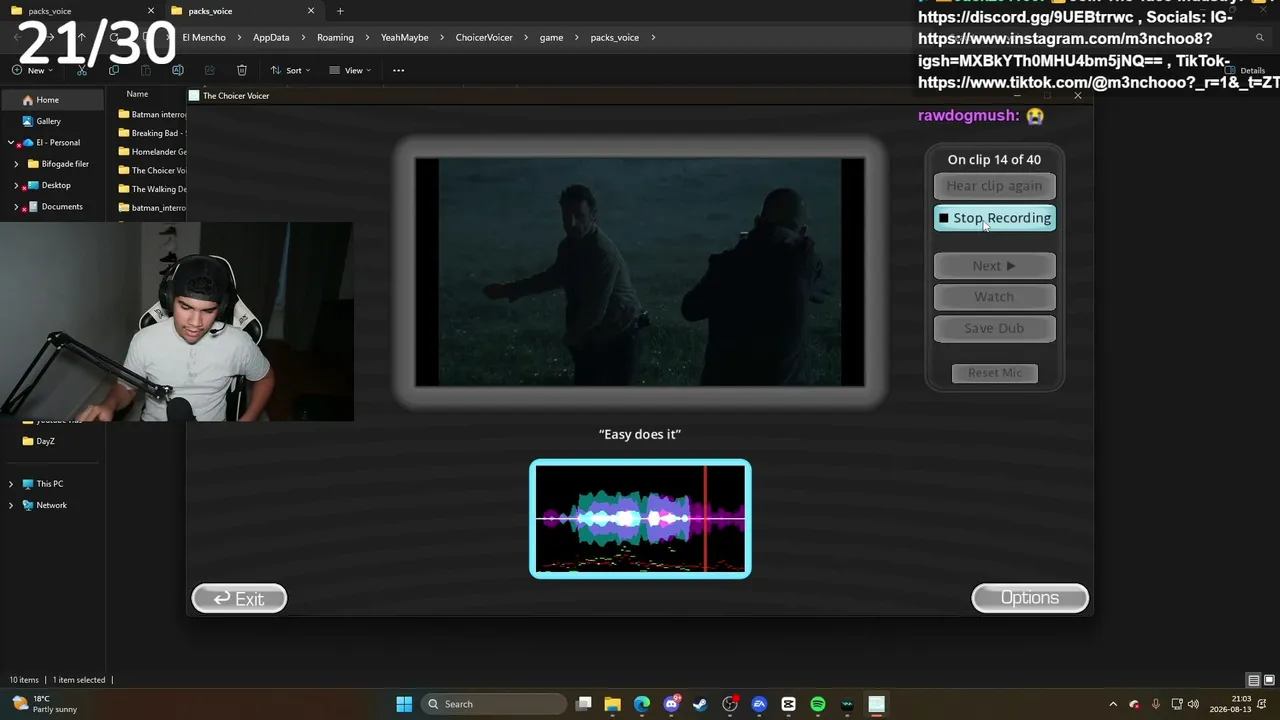Open Task View from the taskbar
This screenshot has width=1280, height=720.
coord(584,704)
